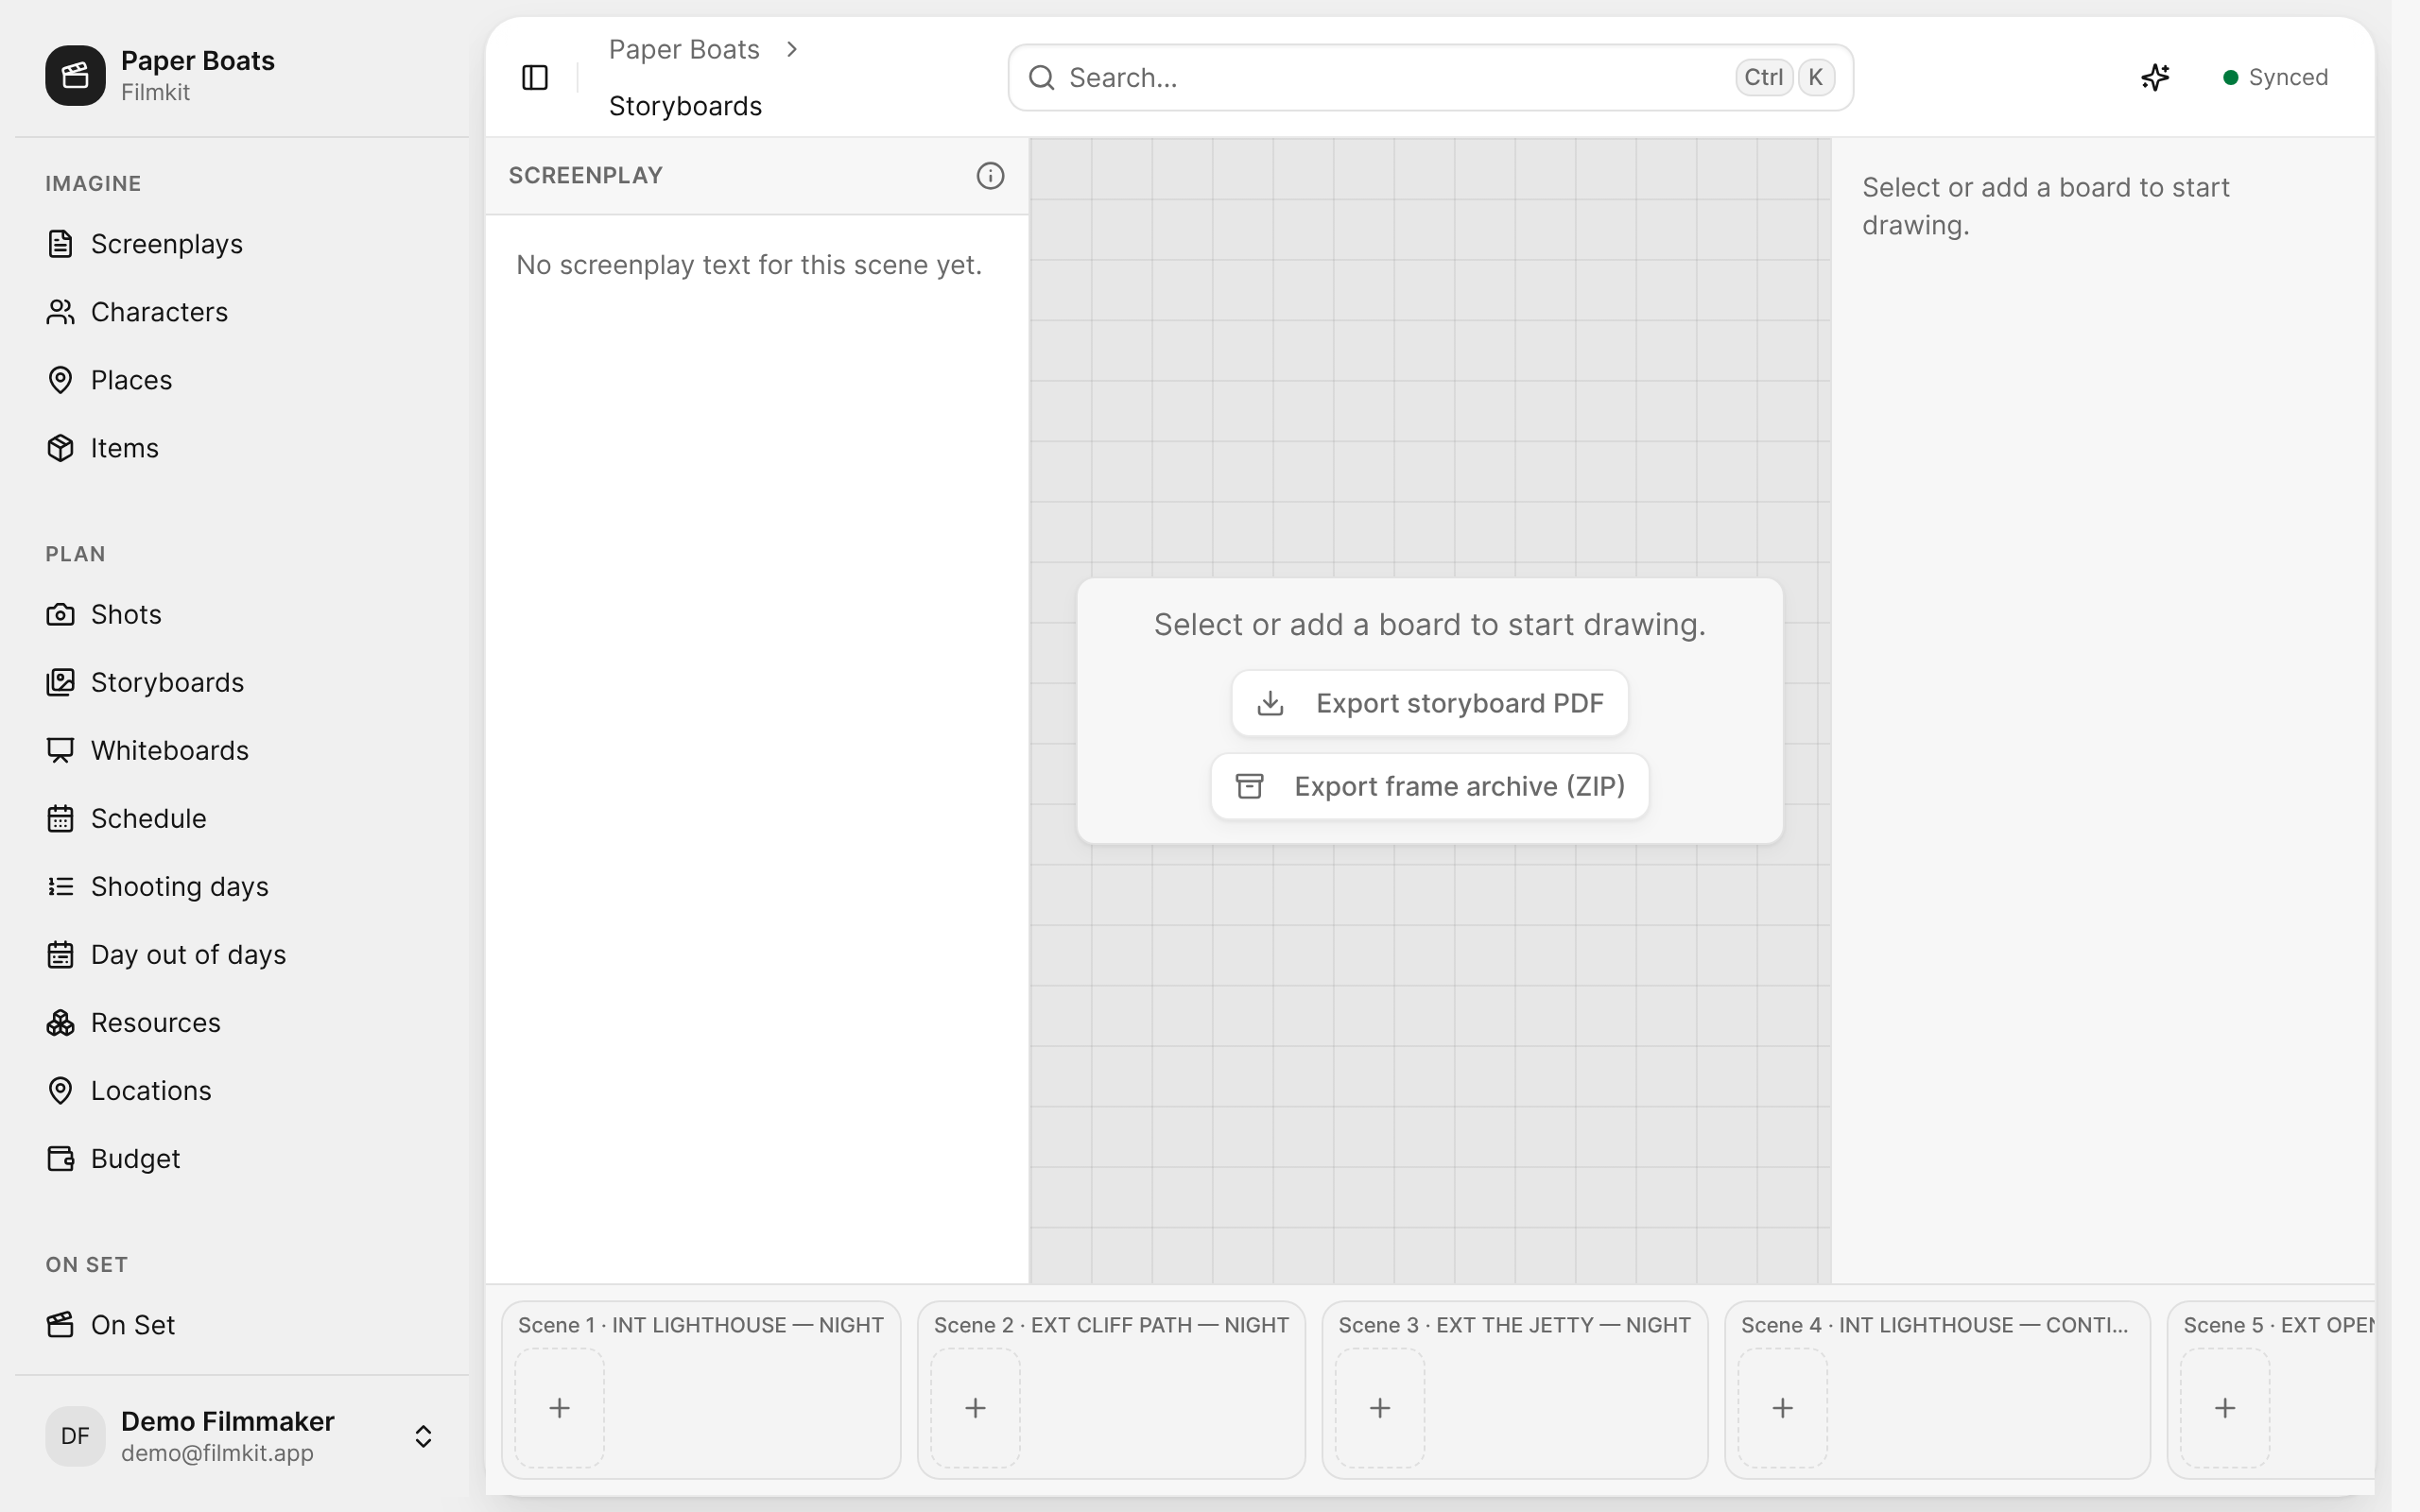Toggle the sidebar panel icon

coord(535,77)
